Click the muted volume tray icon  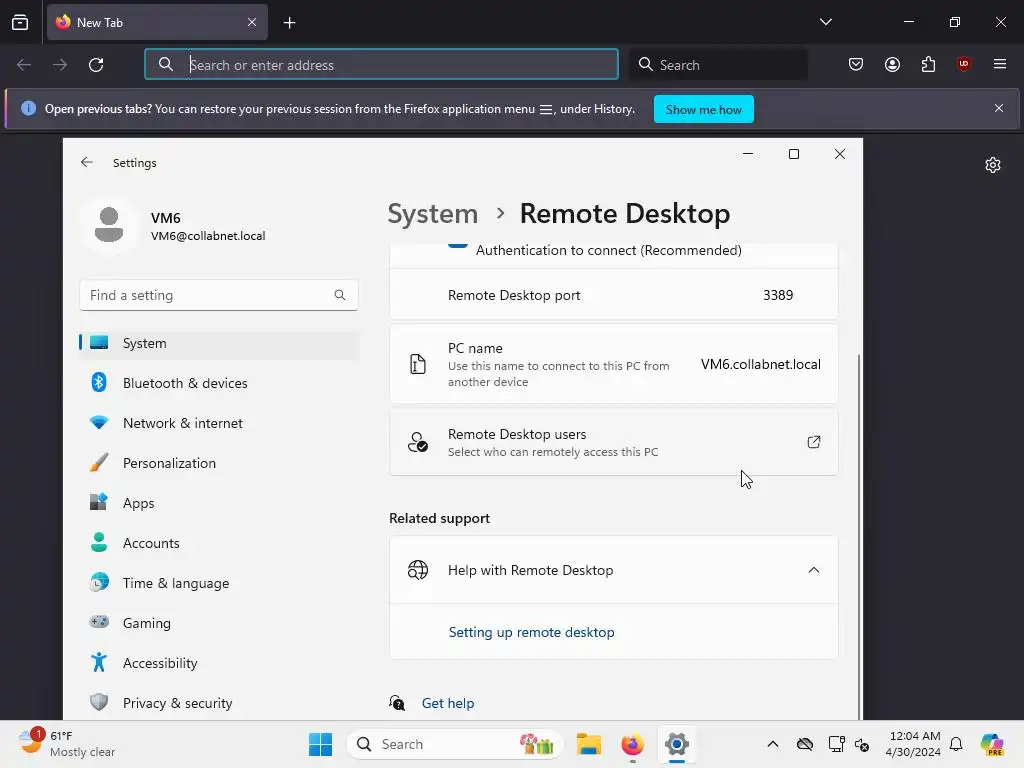click(862, 744)
